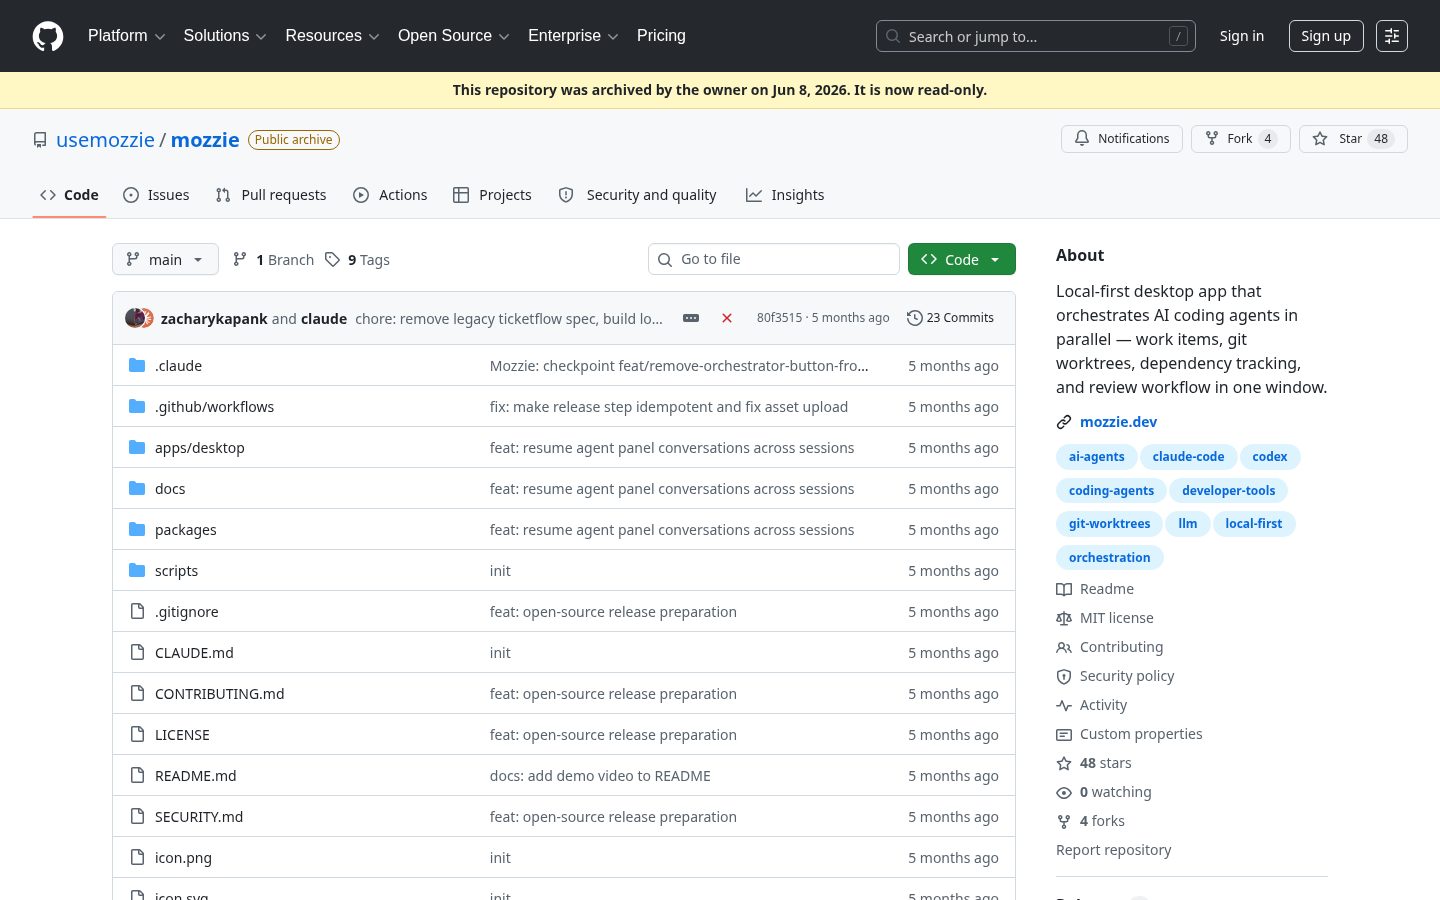1440x900 pixels.
Task: Select the Code tab
Action: click(69, 195)
